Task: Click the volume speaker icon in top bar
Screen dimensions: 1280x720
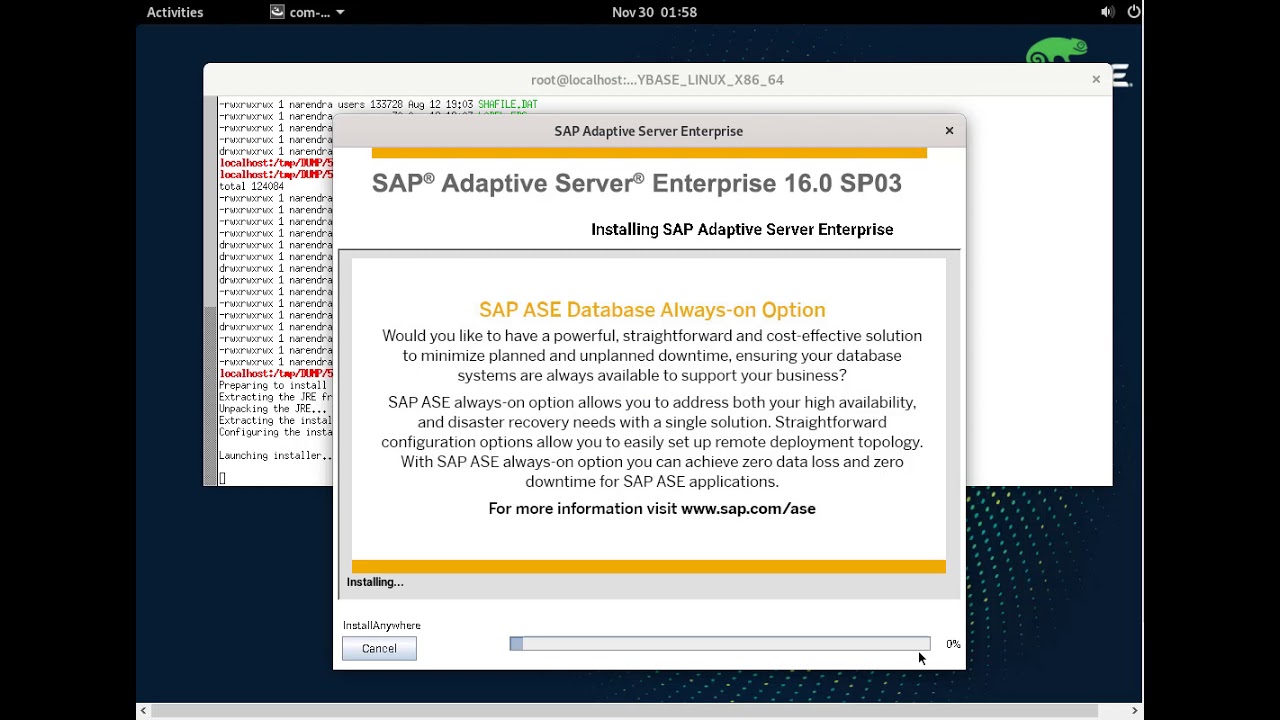Action: [x=1107, y=12]
